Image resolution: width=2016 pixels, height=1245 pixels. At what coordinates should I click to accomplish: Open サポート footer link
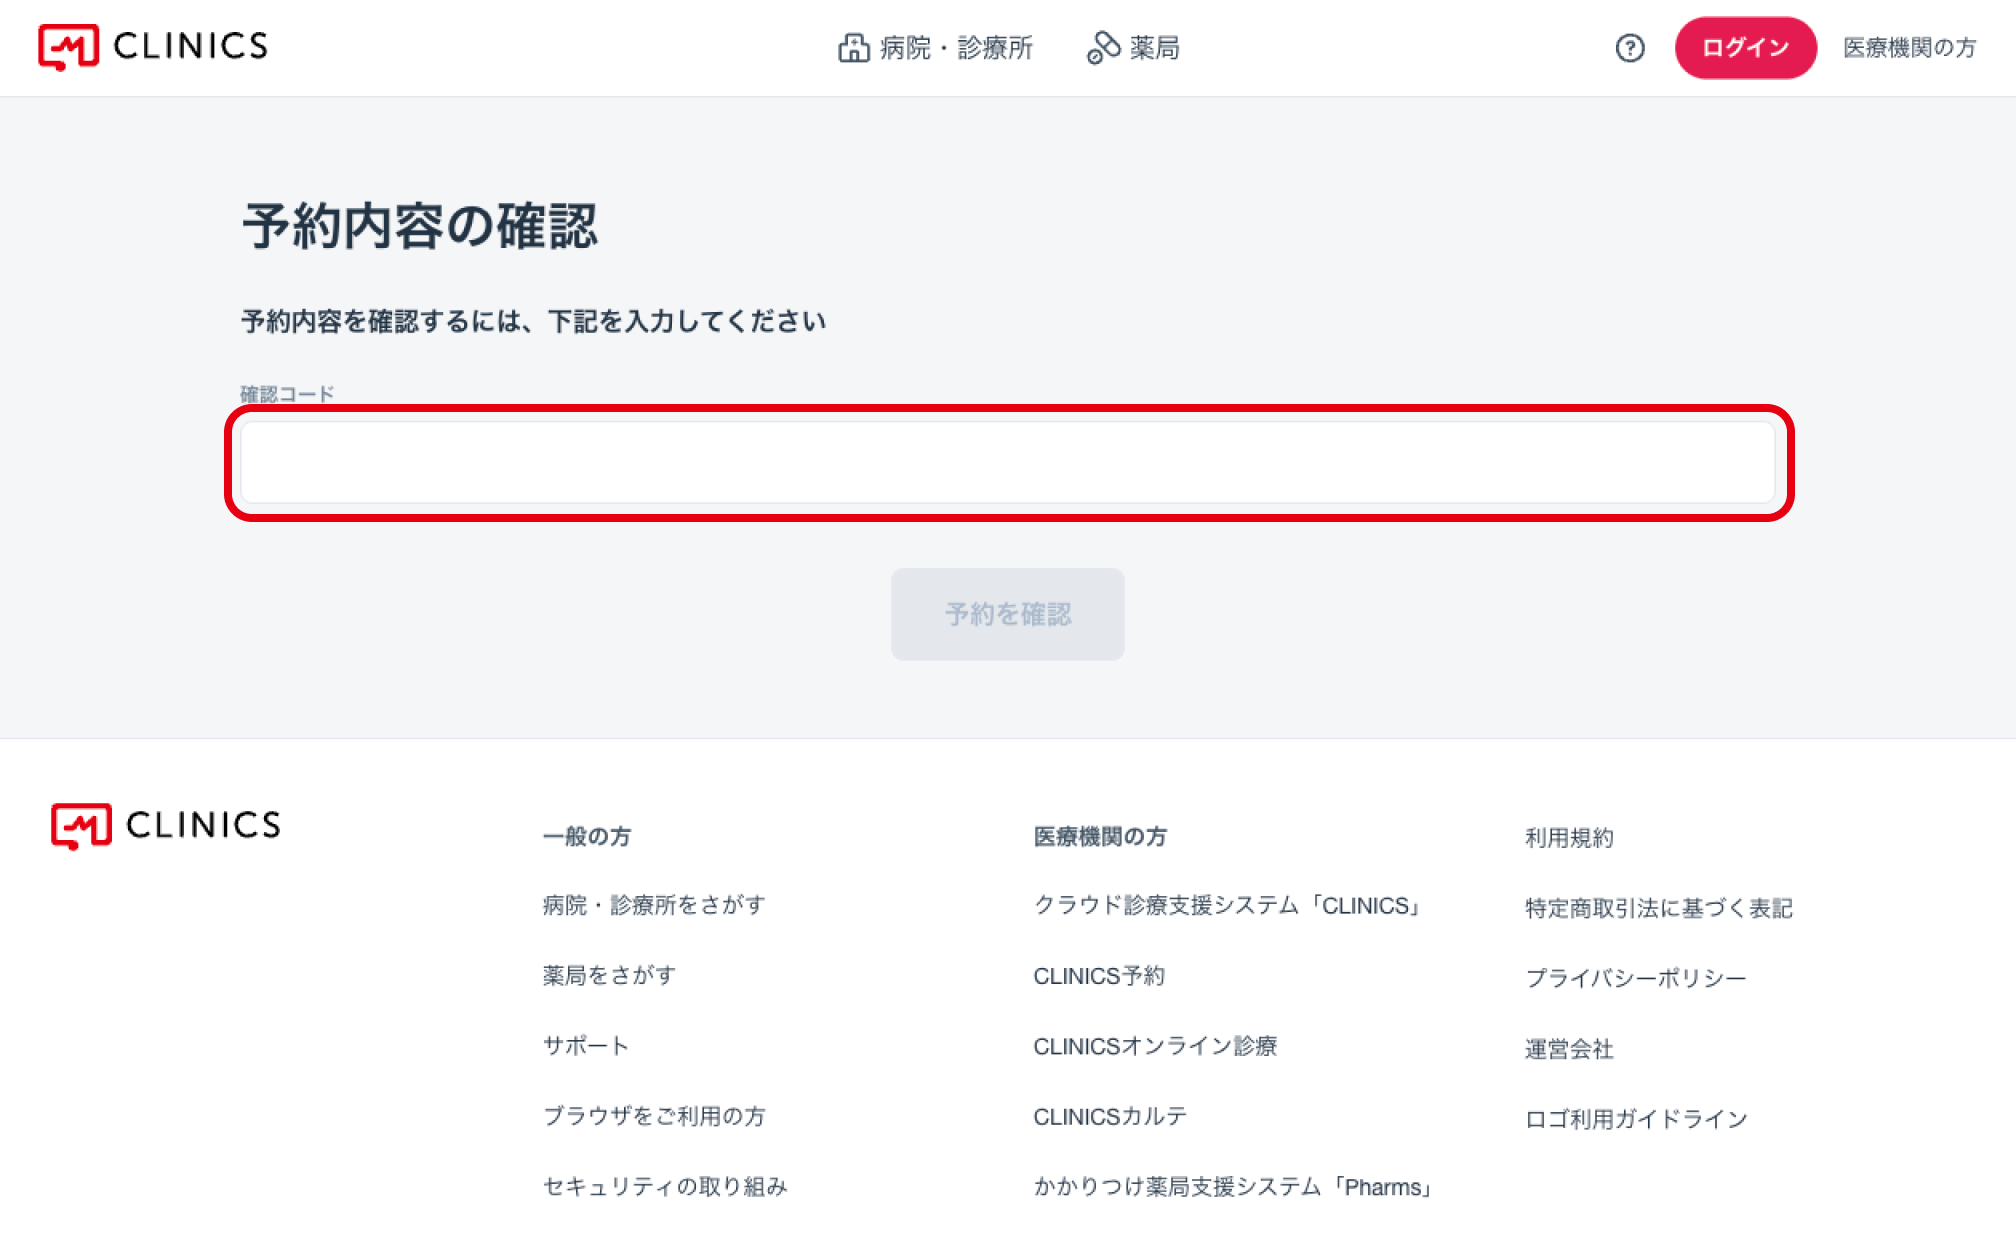pos(586,1046)
